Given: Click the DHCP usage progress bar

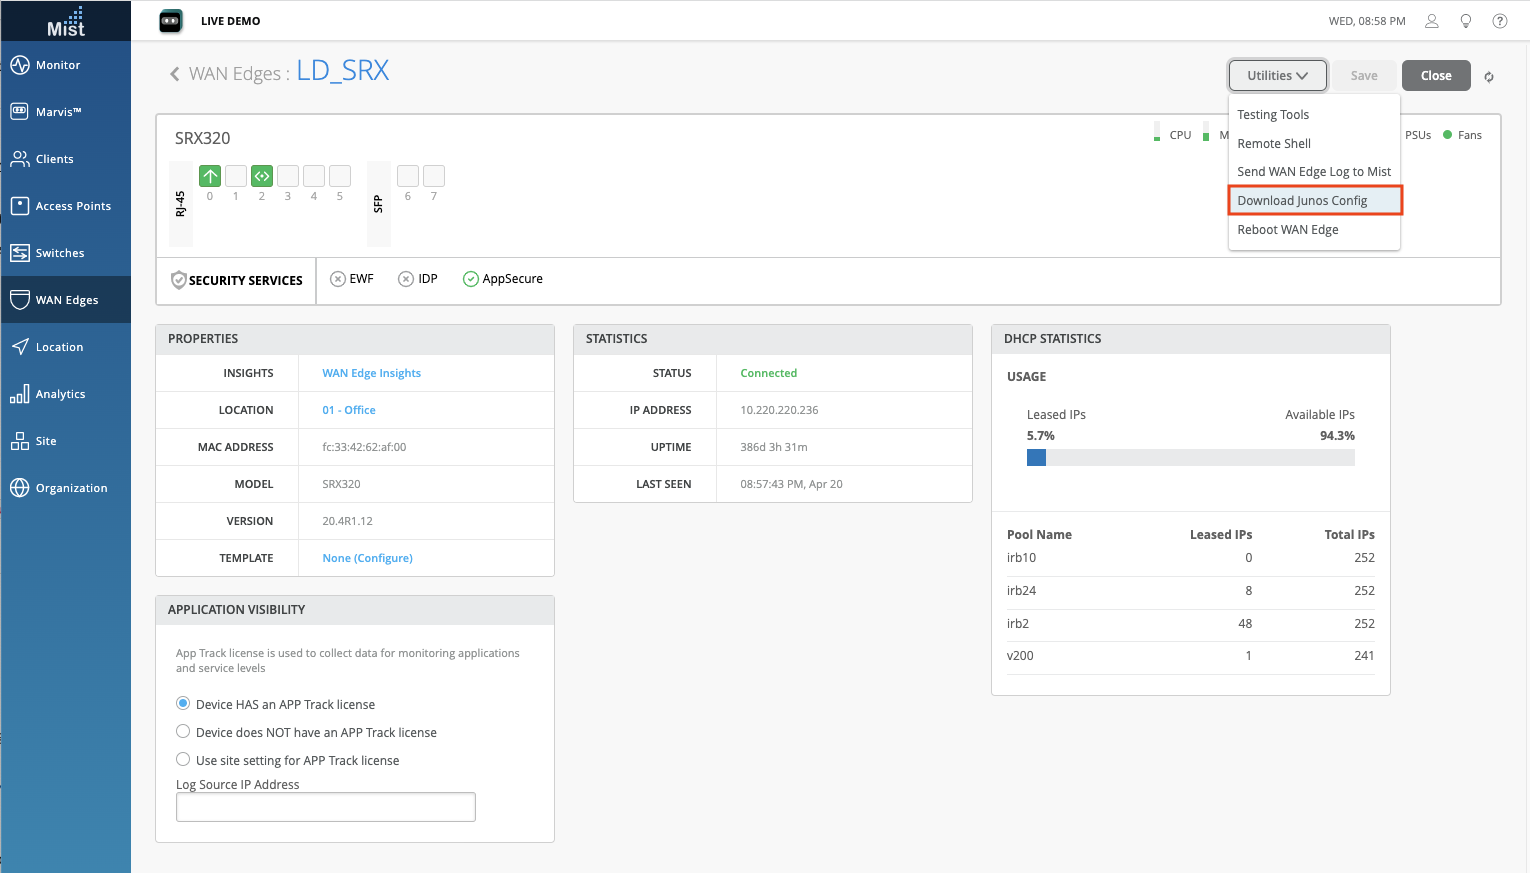Looking at the screenshot, I should [1190, 458].
